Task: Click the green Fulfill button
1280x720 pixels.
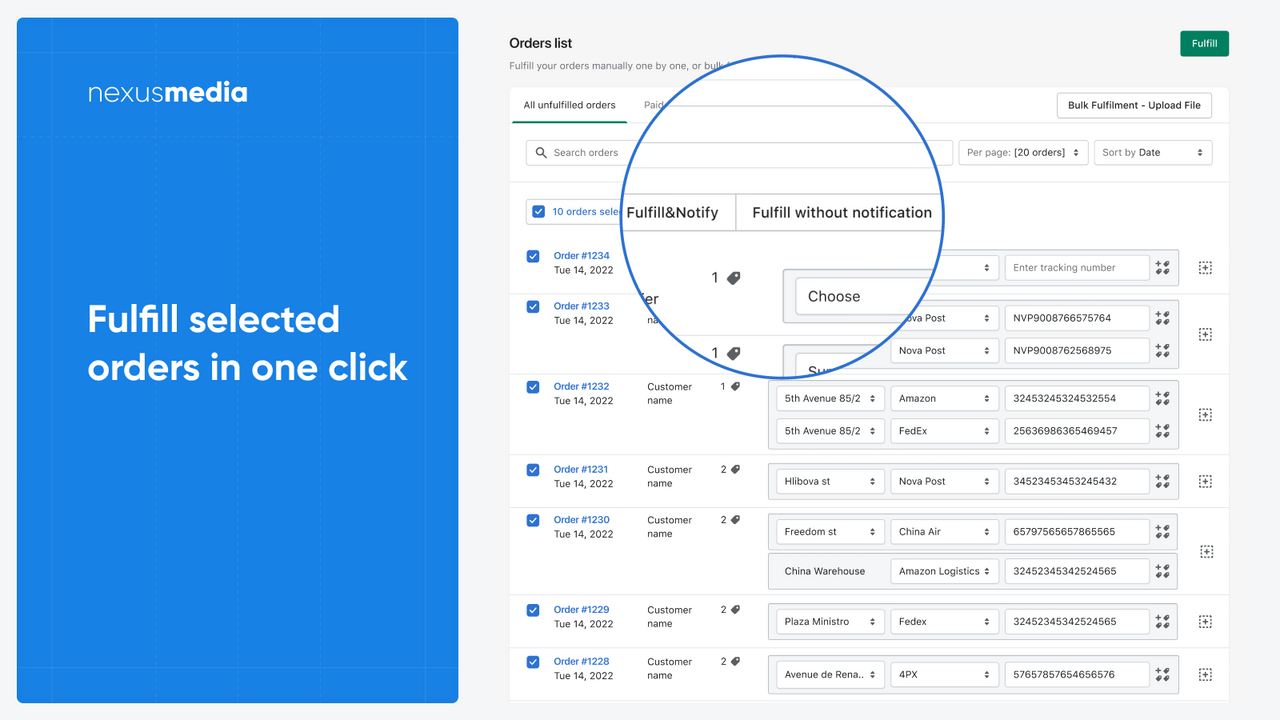Action: [x=1204, y=44]
